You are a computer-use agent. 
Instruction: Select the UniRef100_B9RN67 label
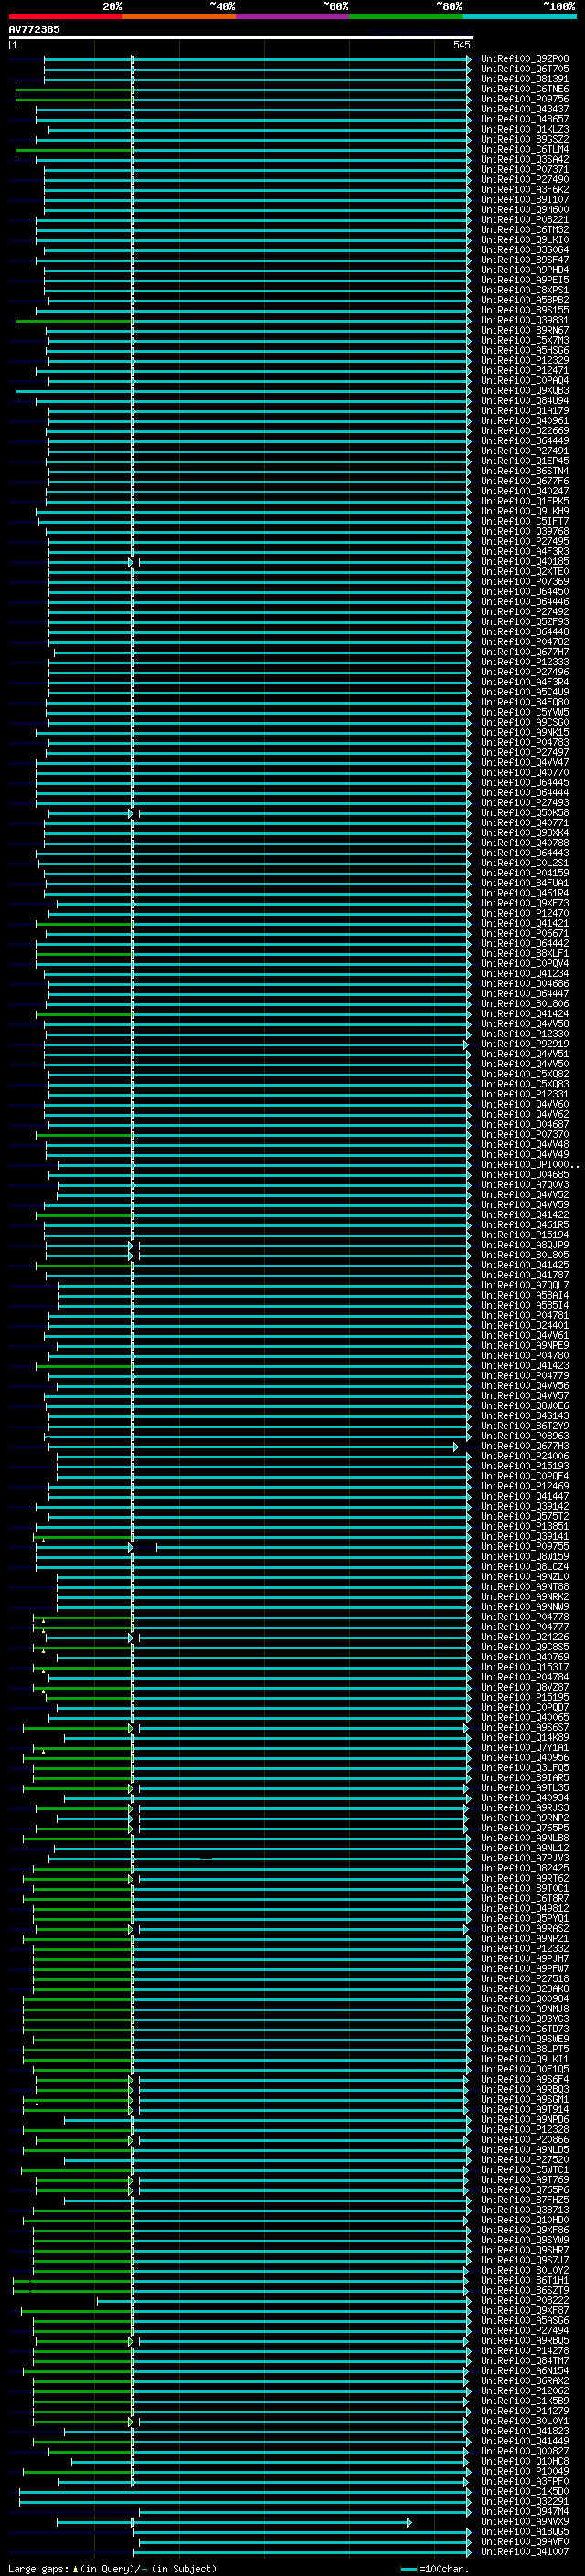point(525,329)
